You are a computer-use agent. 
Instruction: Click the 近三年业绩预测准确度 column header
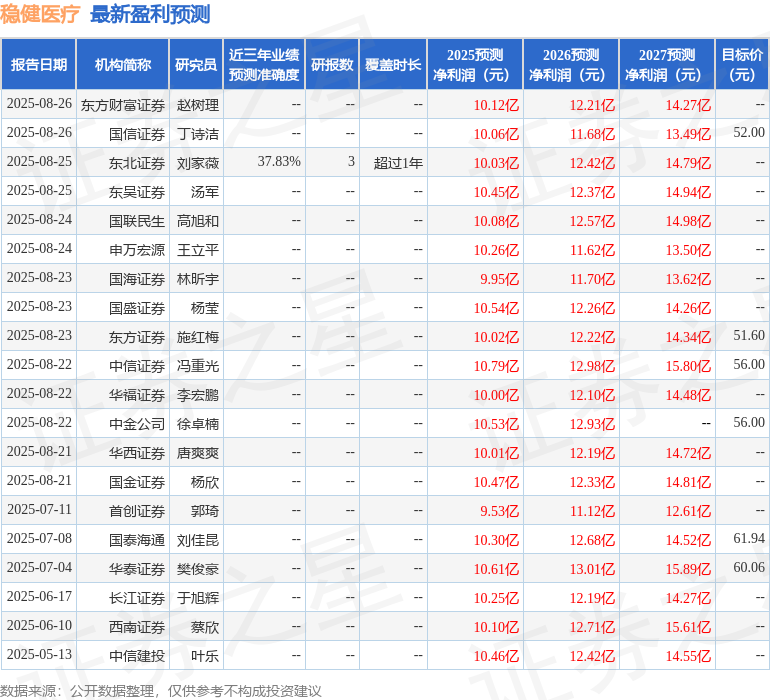point(264,65)
